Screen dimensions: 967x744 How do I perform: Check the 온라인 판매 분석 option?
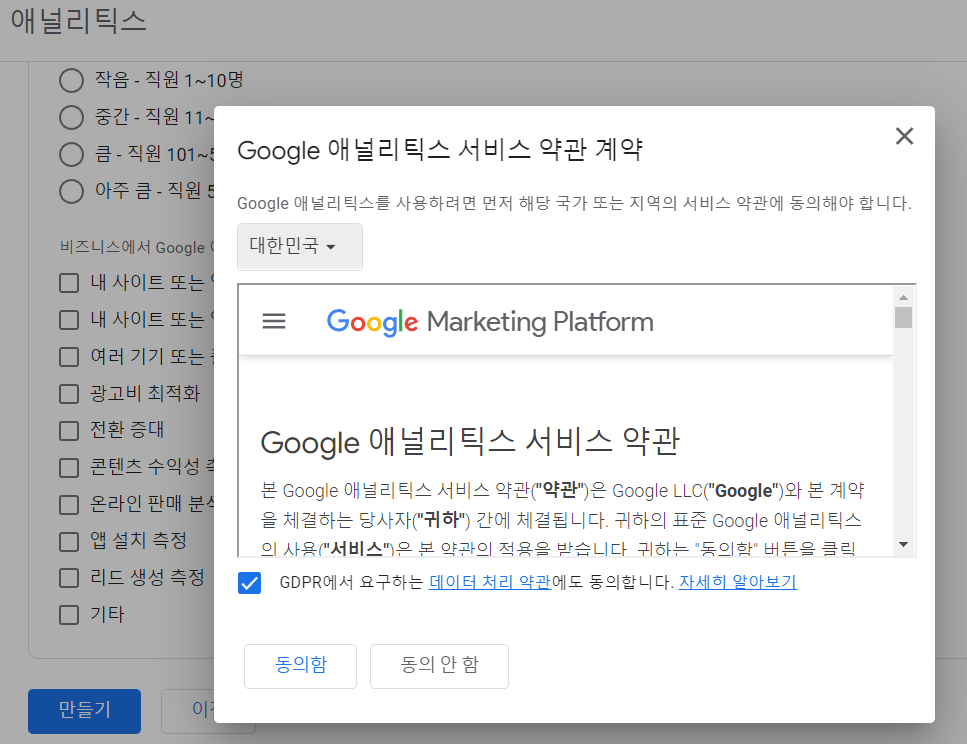(x=68, y=503)
